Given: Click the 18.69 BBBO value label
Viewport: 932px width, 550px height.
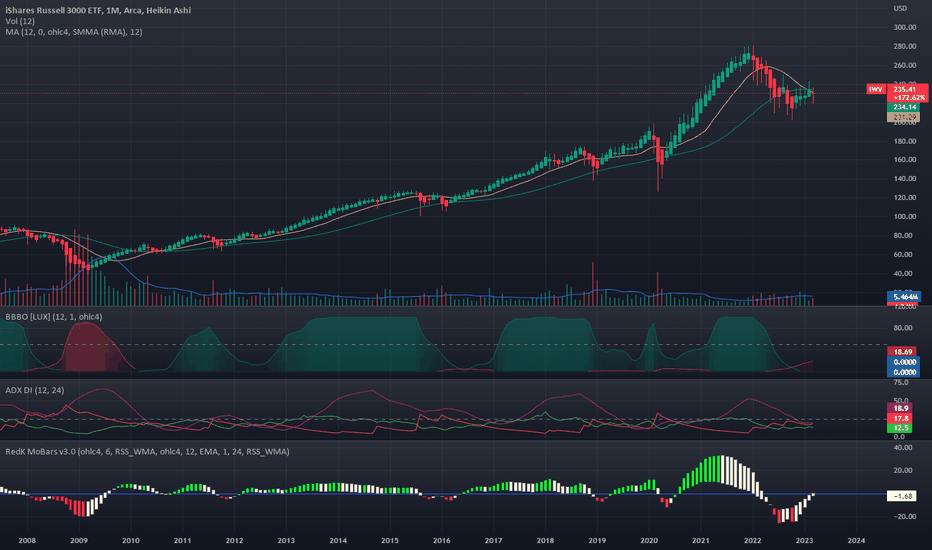Looking at the screenshot, I should [903, 352].
